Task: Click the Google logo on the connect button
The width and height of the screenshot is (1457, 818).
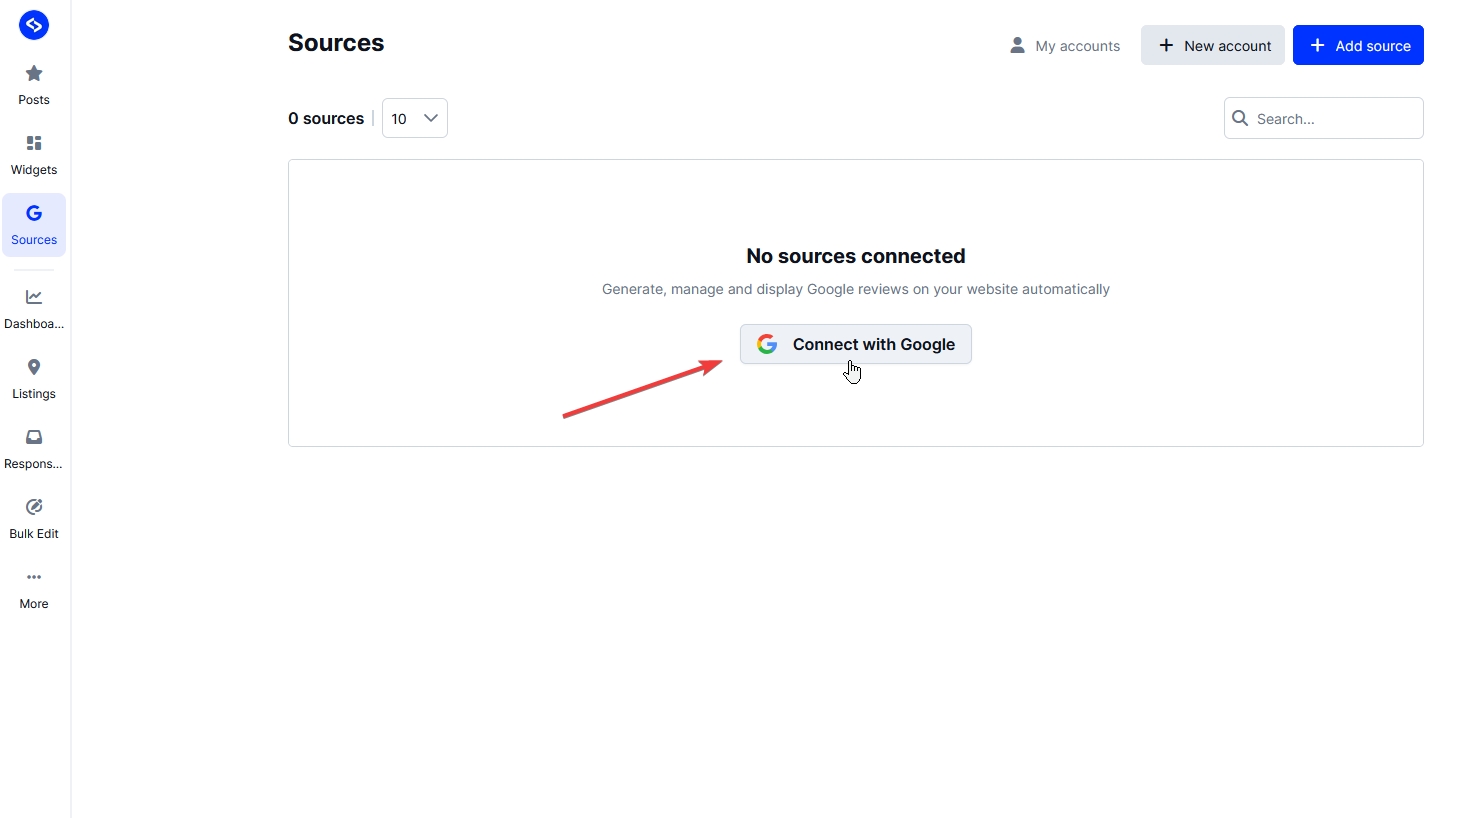Action: 766,343
